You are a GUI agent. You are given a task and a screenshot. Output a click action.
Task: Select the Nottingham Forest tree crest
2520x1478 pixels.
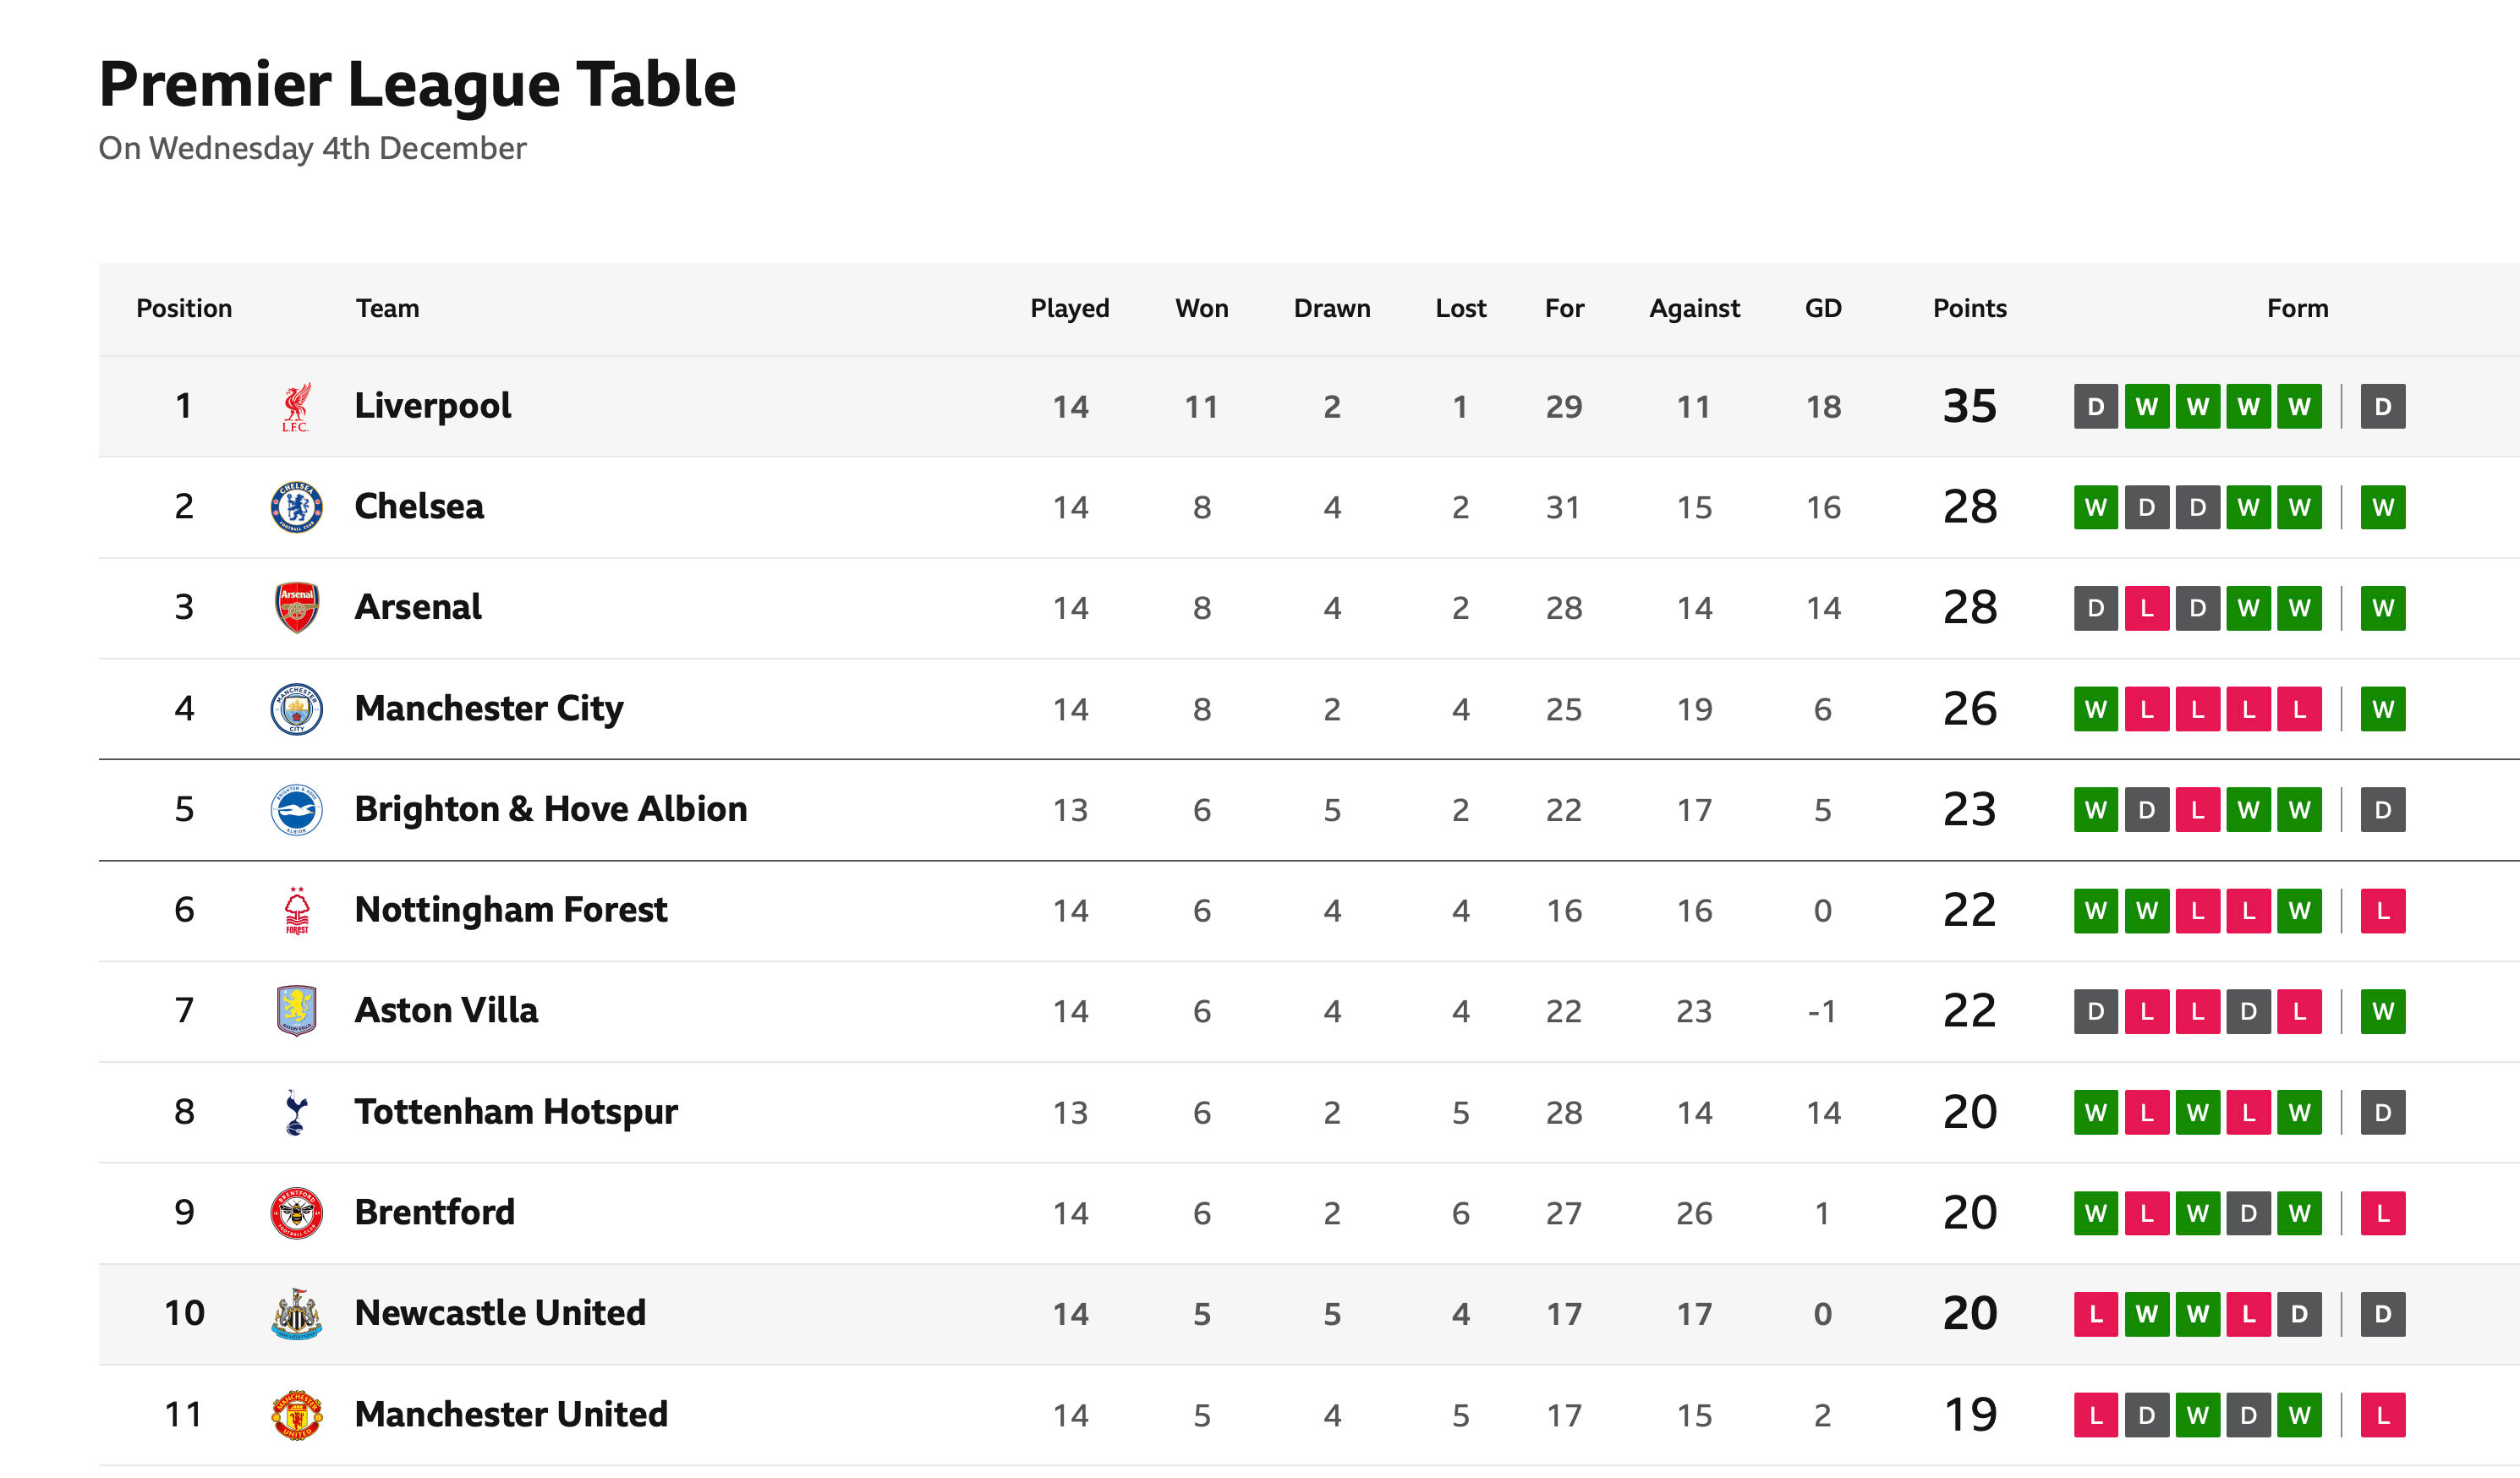296,911
